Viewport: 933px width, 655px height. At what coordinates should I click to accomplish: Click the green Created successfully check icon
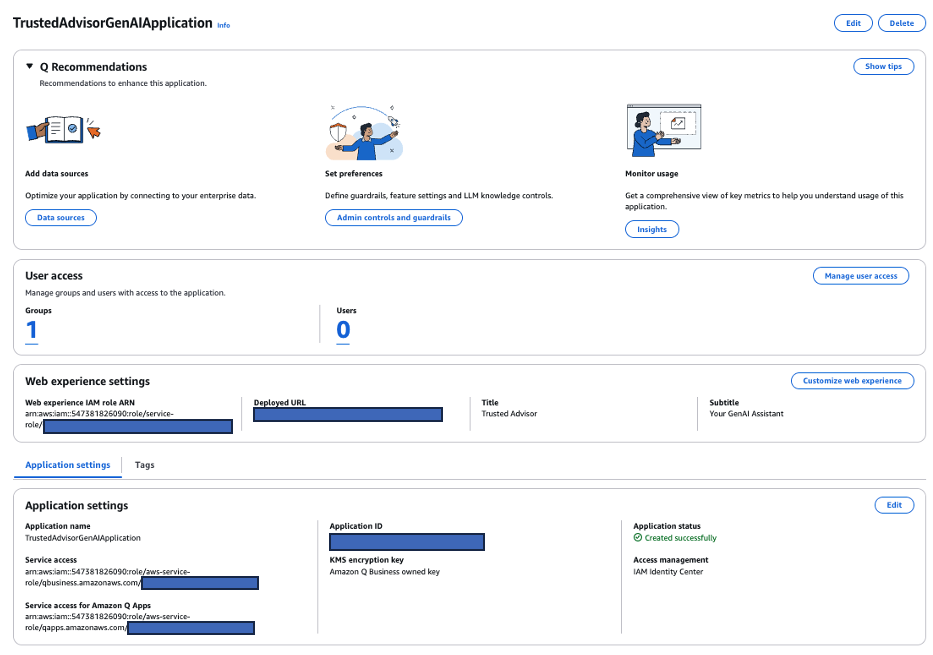(x=637, y=538)
